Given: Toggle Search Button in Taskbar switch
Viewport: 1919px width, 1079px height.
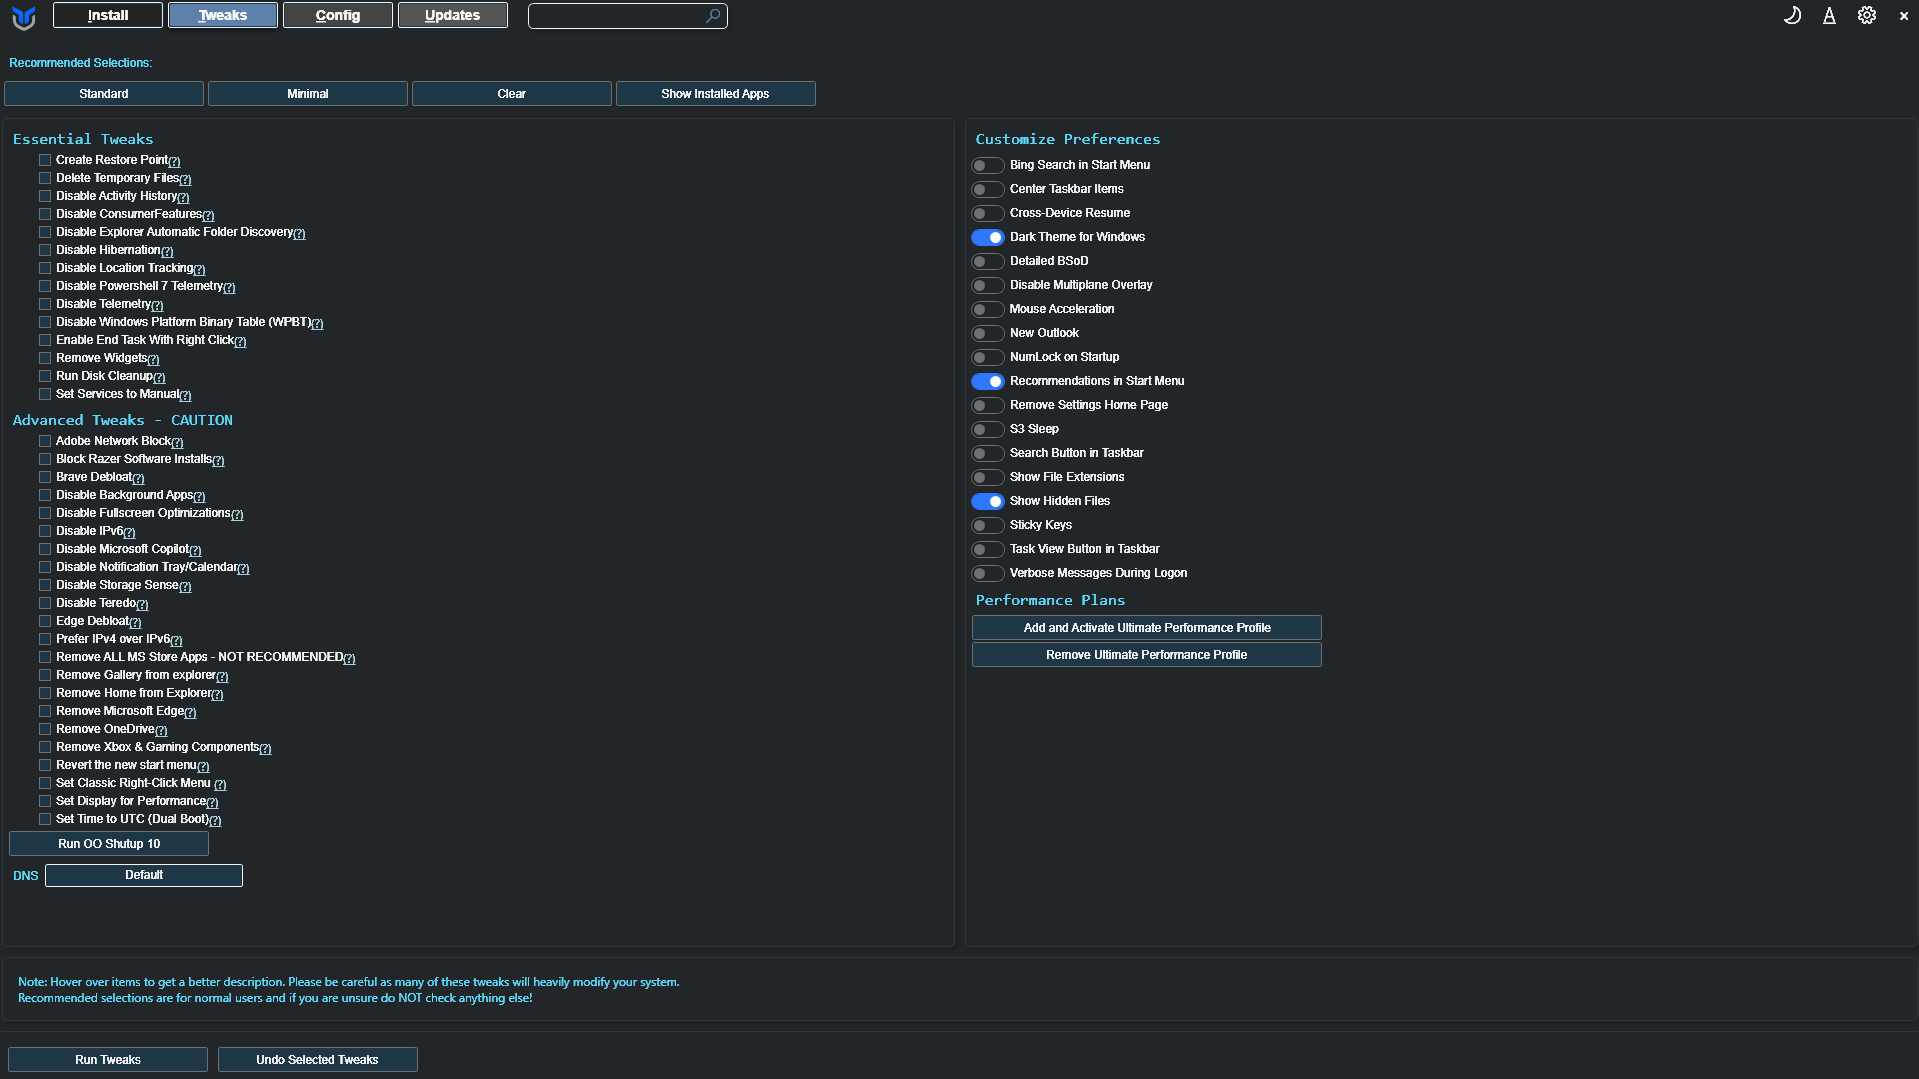Looking at the screenshot, I should click(988, 453).
